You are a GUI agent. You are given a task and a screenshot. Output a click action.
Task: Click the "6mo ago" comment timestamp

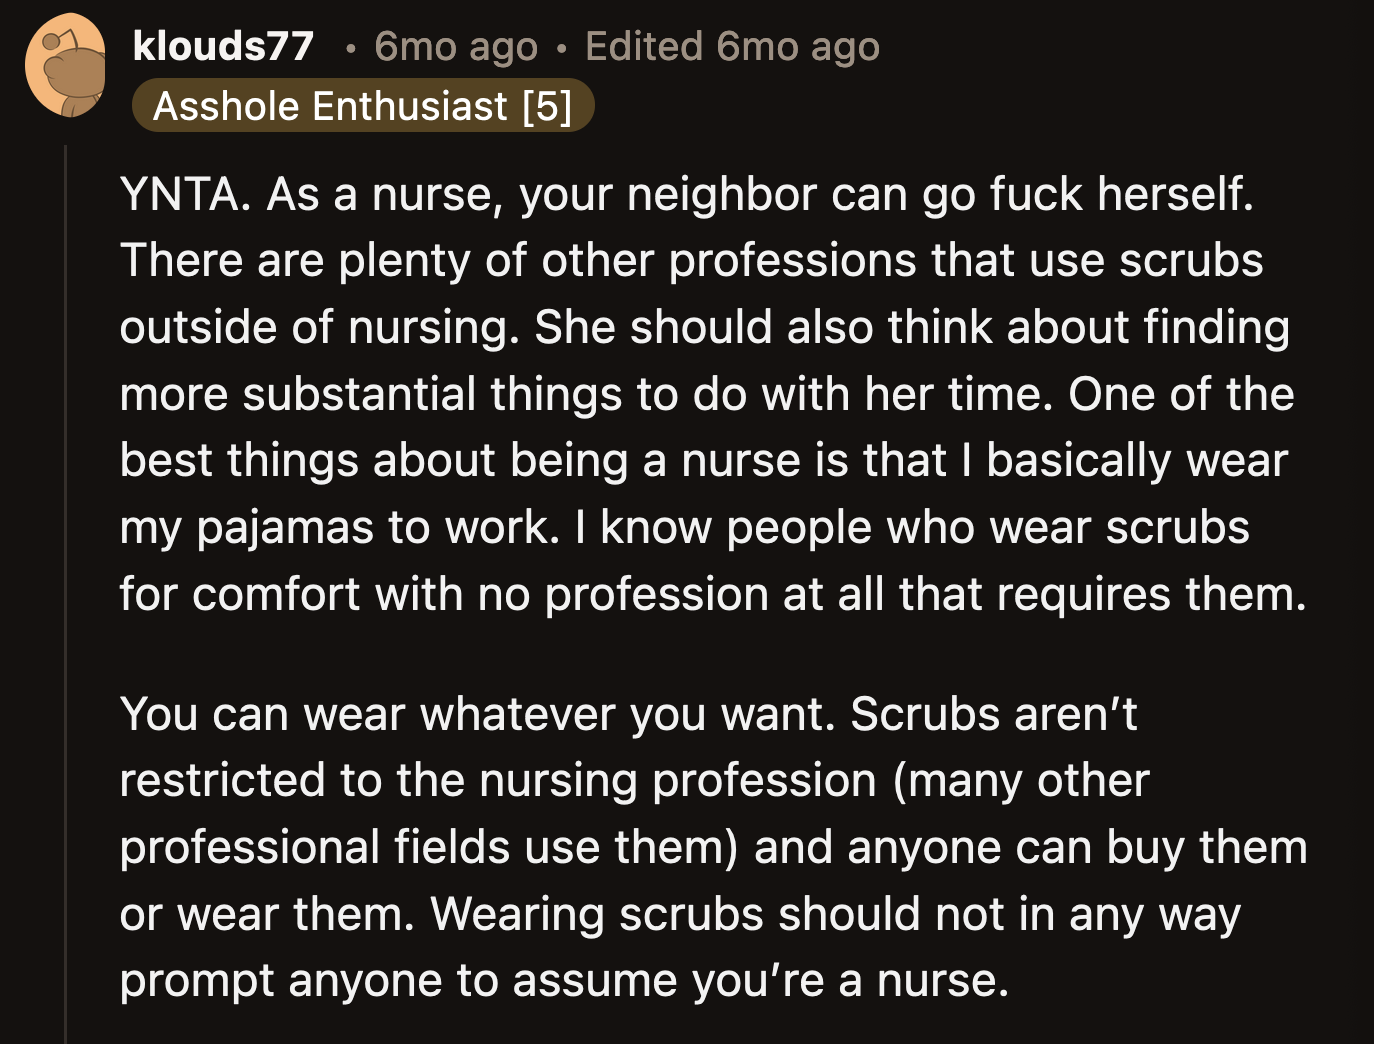pos(455,46)
